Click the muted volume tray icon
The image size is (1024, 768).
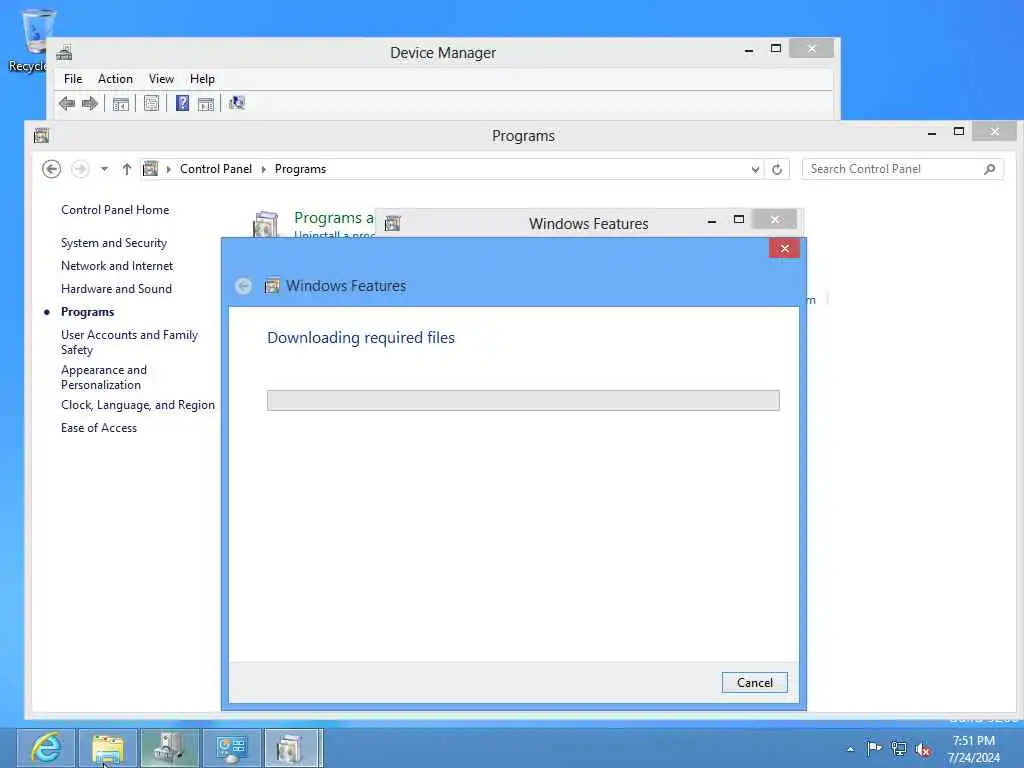point(923,750)
